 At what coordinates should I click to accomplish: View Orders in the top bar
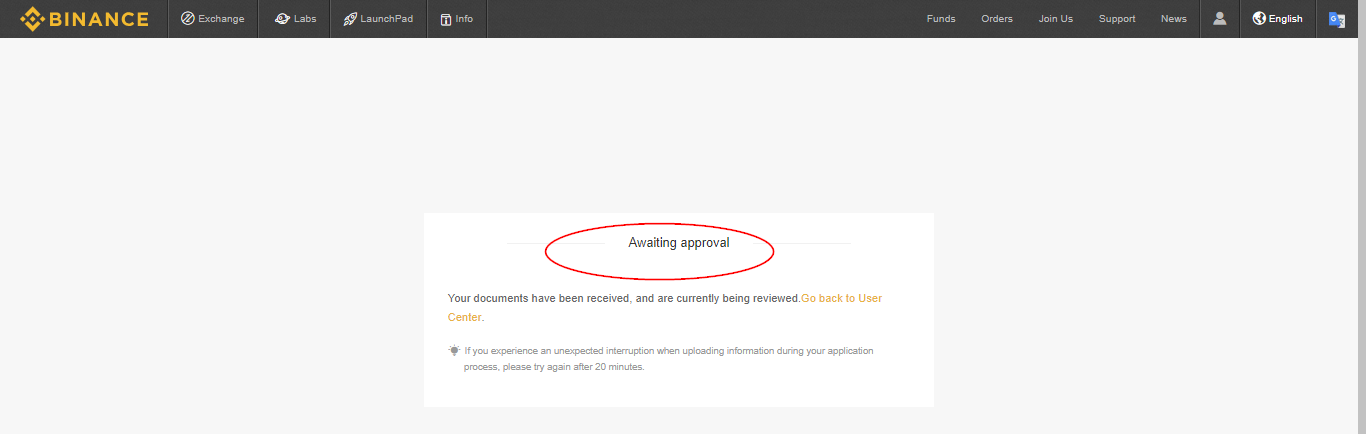997,19
